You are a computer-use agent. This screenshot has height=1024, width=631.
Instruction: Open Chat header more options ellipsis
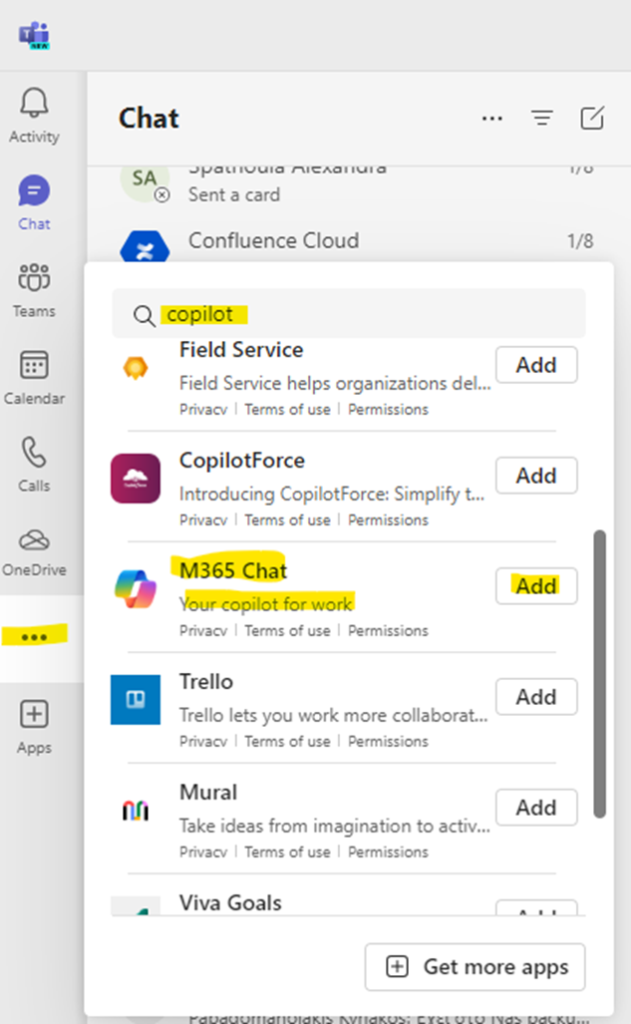[492, 118]
